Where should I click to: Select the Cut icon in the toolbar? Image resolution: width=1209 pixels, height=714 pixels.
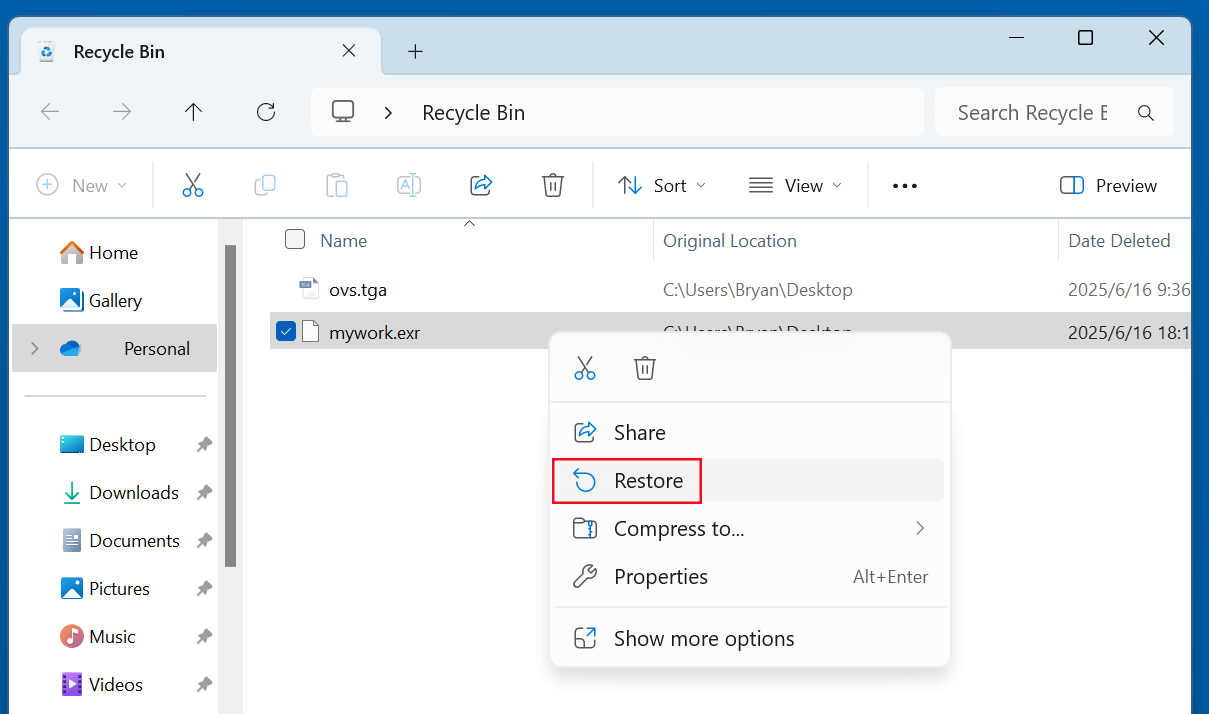pos(193,185)
